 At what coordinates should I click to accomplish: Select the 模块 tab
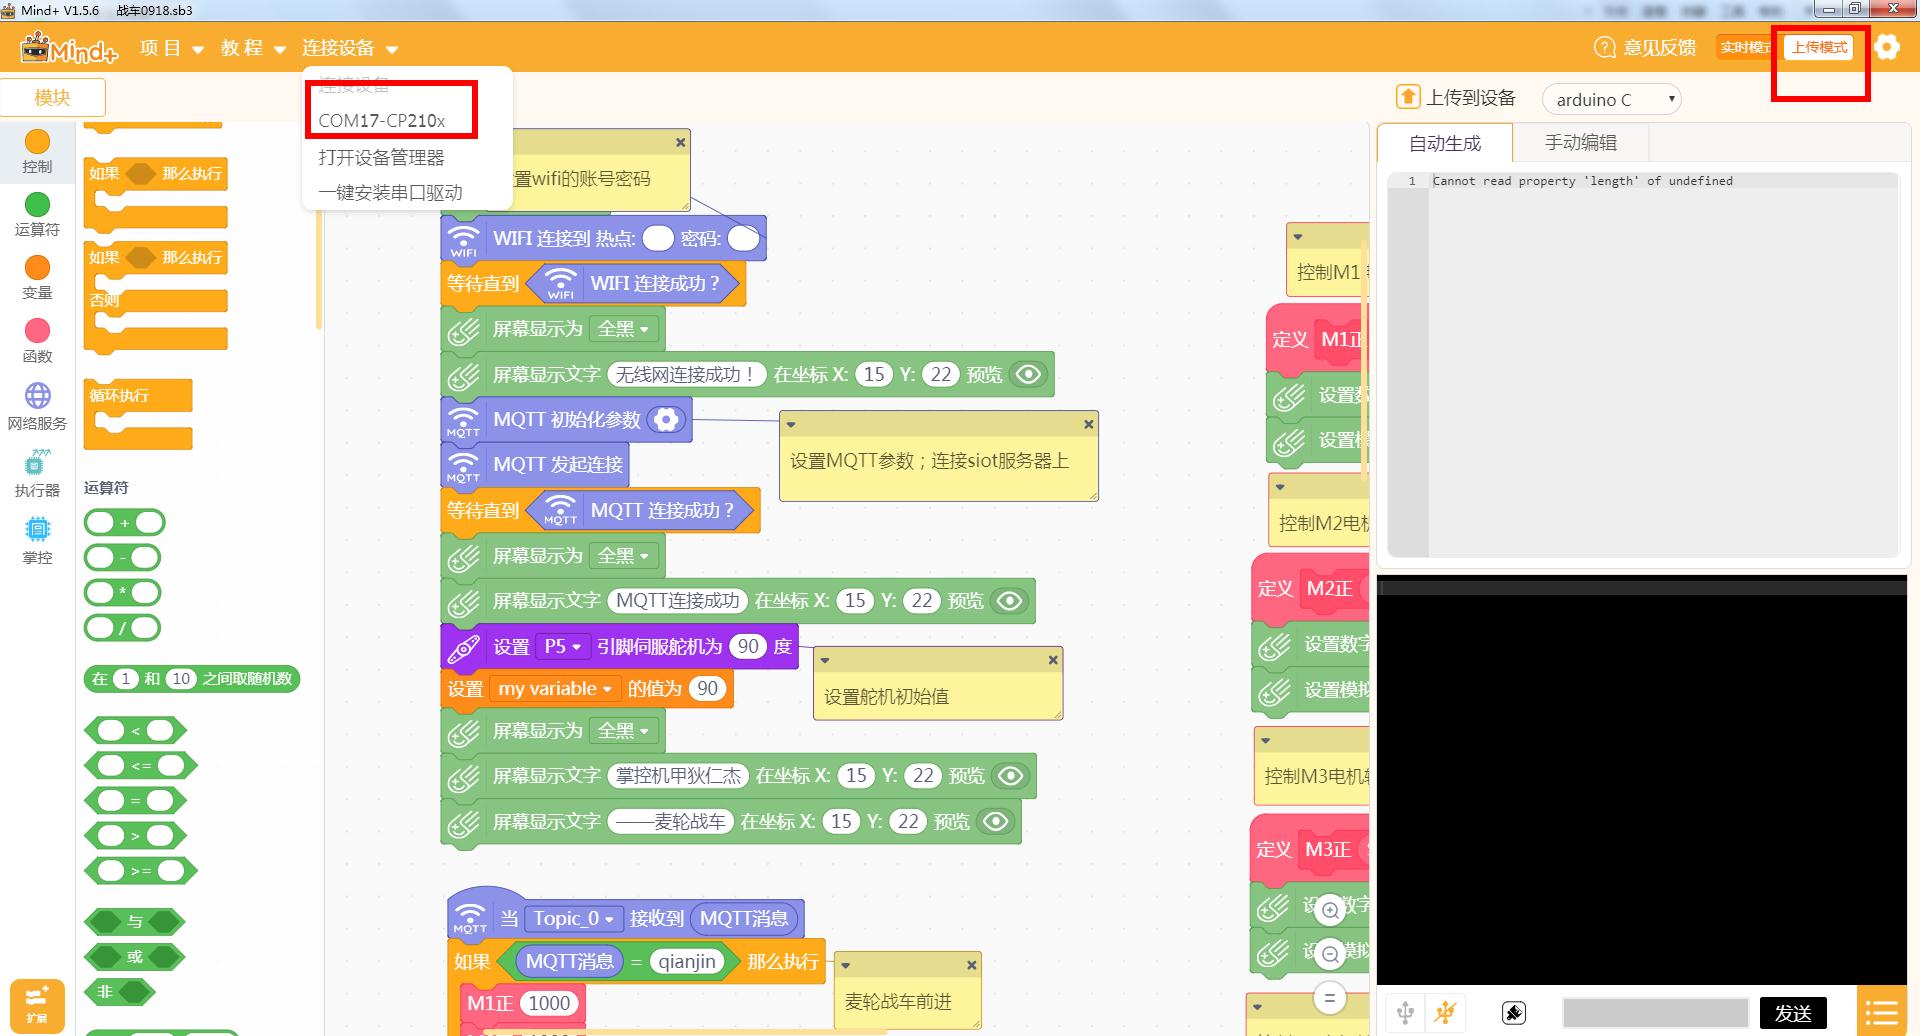coord(52,97)
